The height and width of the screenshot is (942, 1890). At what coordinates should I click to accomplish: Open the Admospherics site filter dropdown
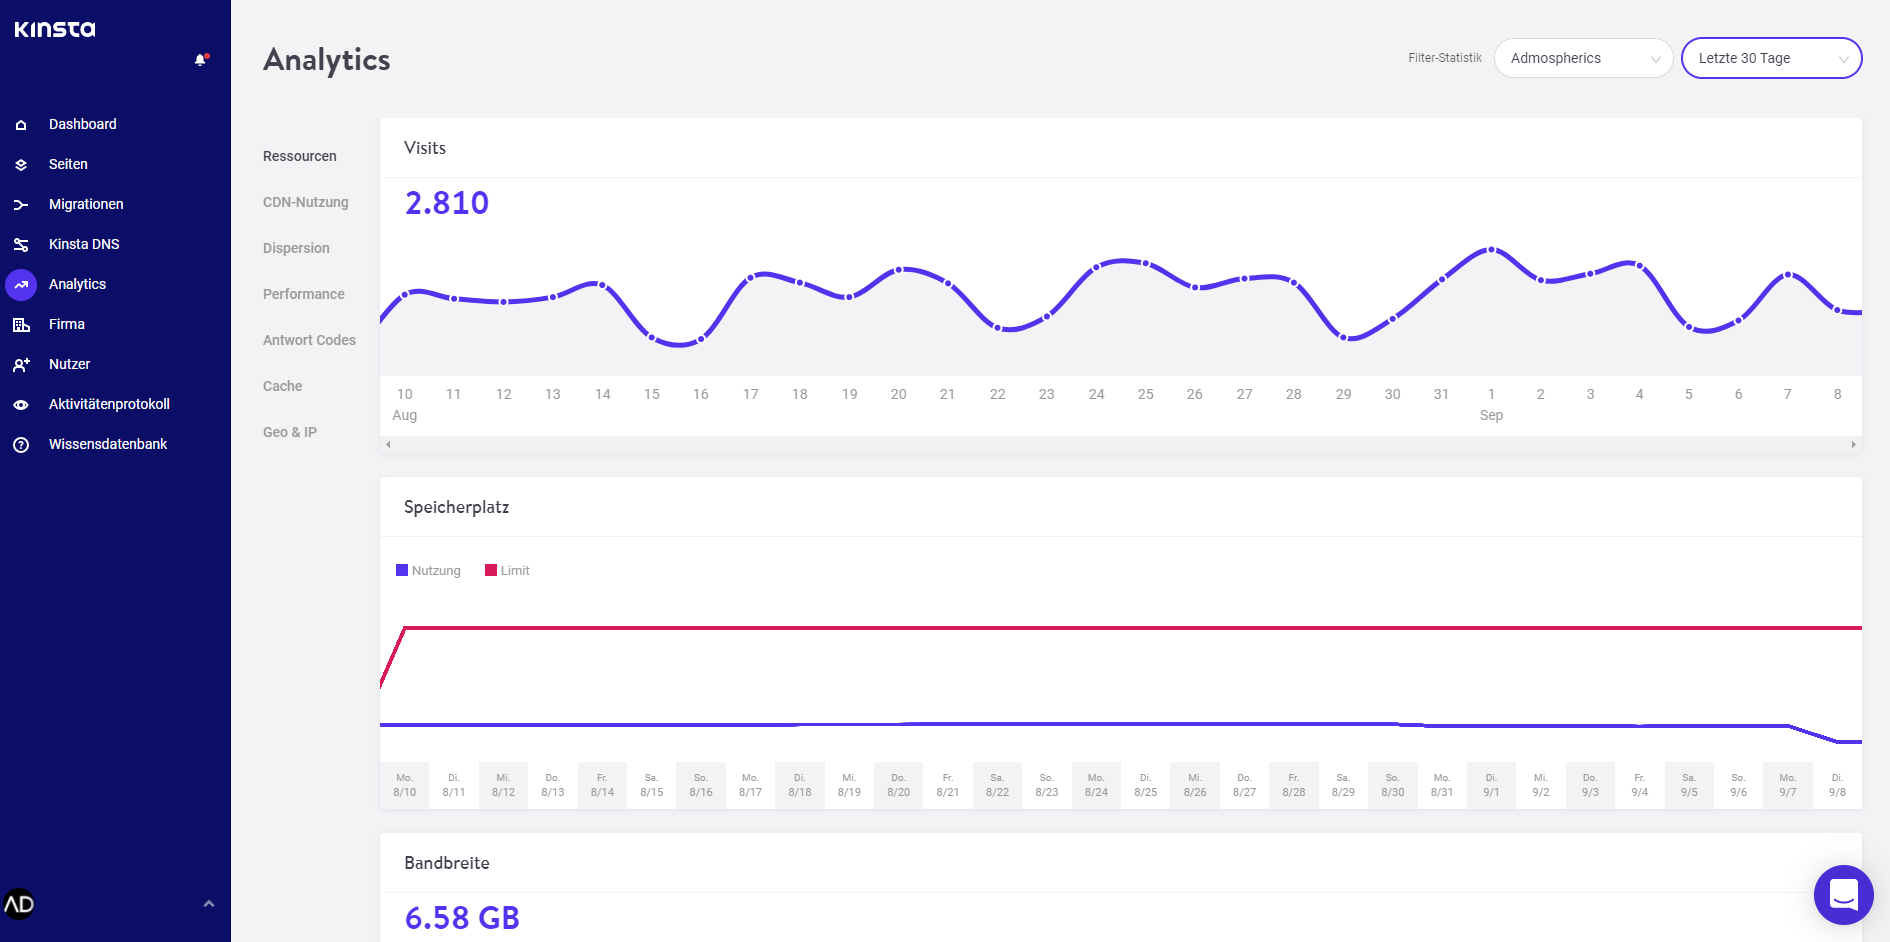tap(1582, 58)
